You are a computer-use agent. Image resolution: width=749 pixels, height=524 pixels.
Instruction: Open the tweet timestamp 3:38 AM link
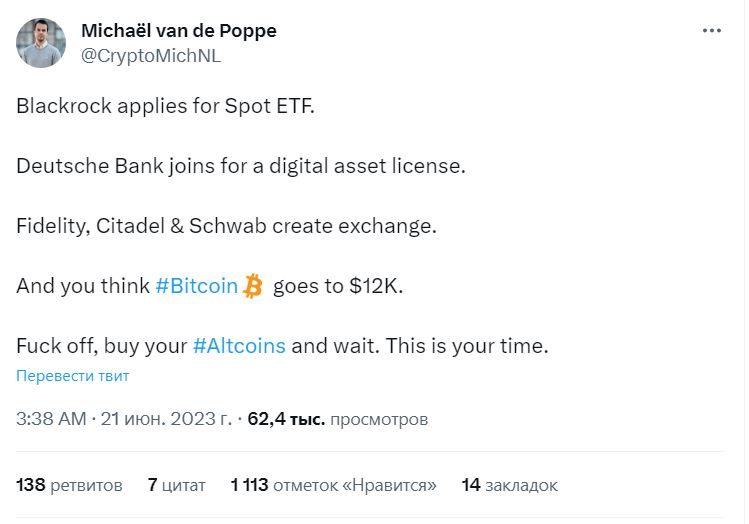tap(51, 419)
